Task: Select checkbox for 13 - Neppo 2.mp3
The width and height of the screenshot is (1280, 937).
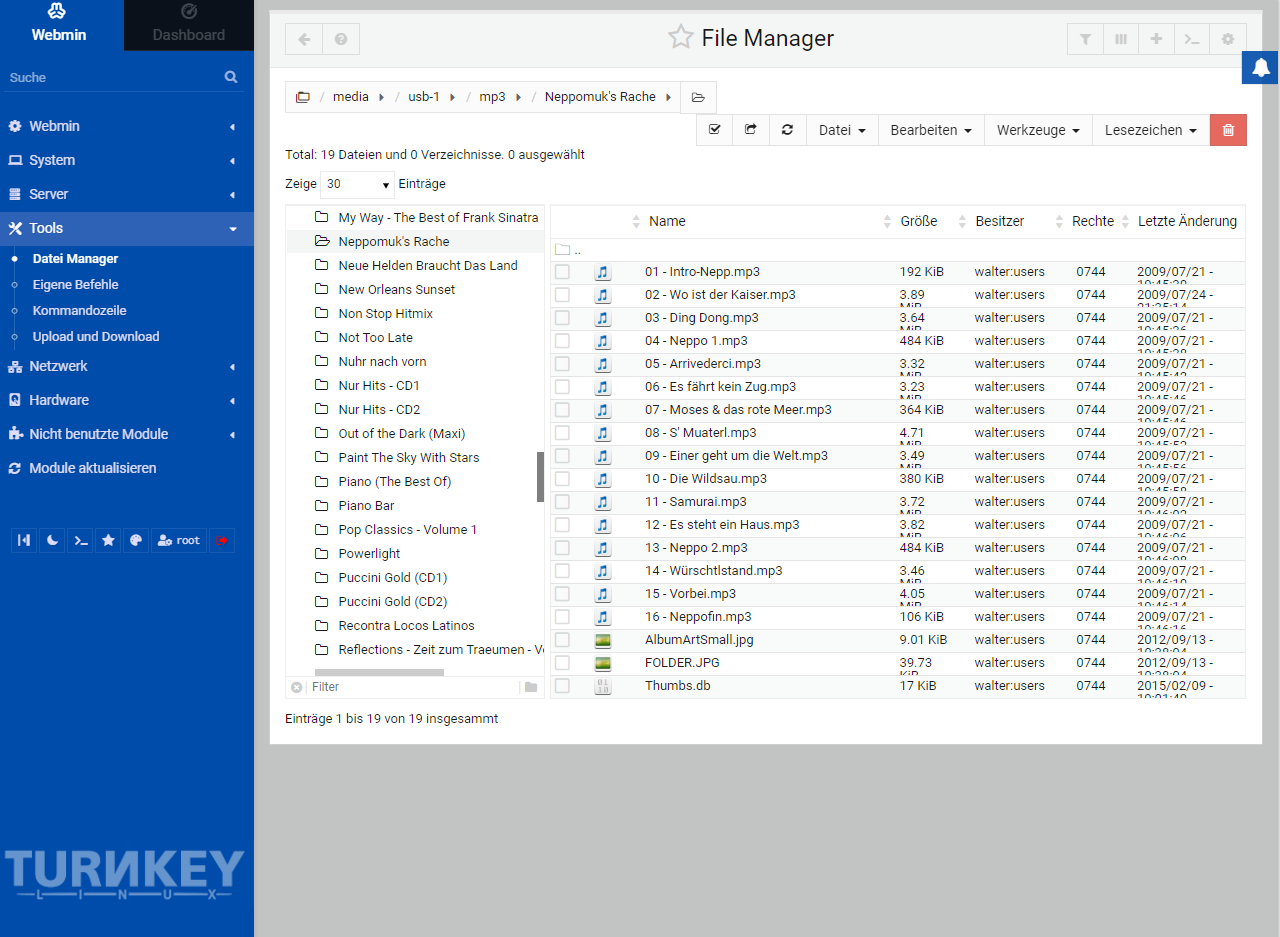Action: [562, 548]
